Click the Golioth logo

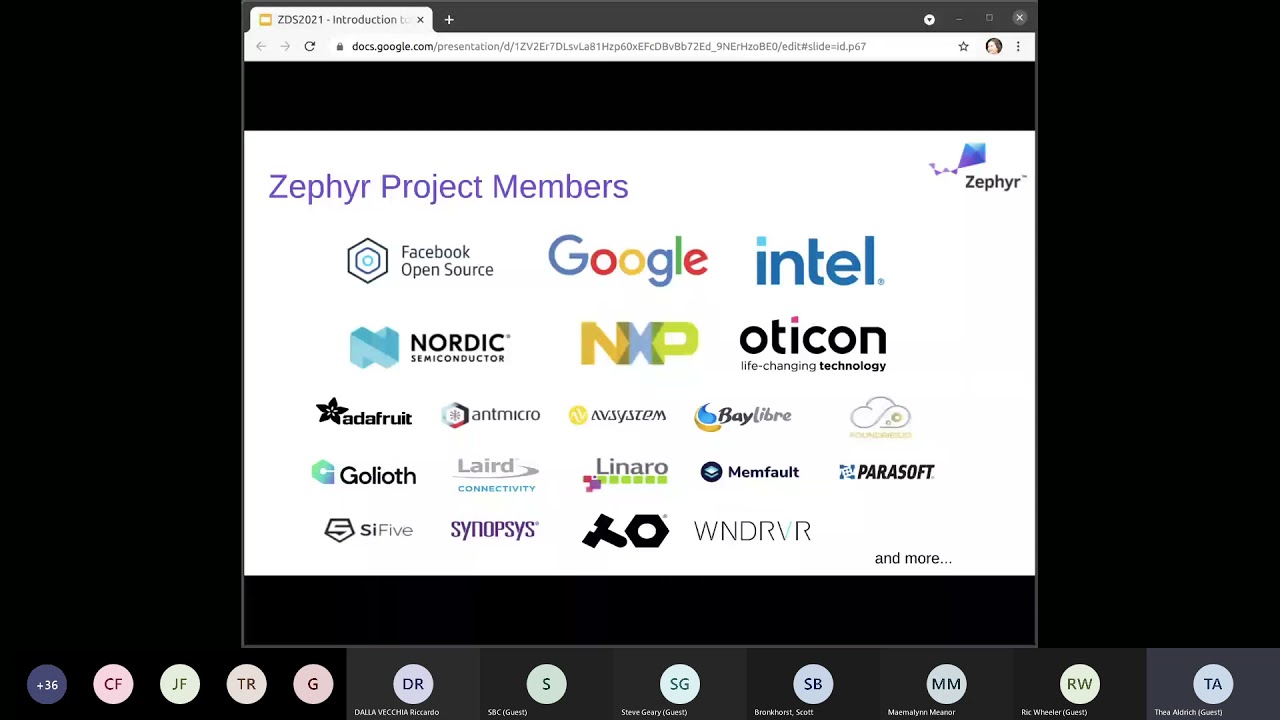[364, 474]
